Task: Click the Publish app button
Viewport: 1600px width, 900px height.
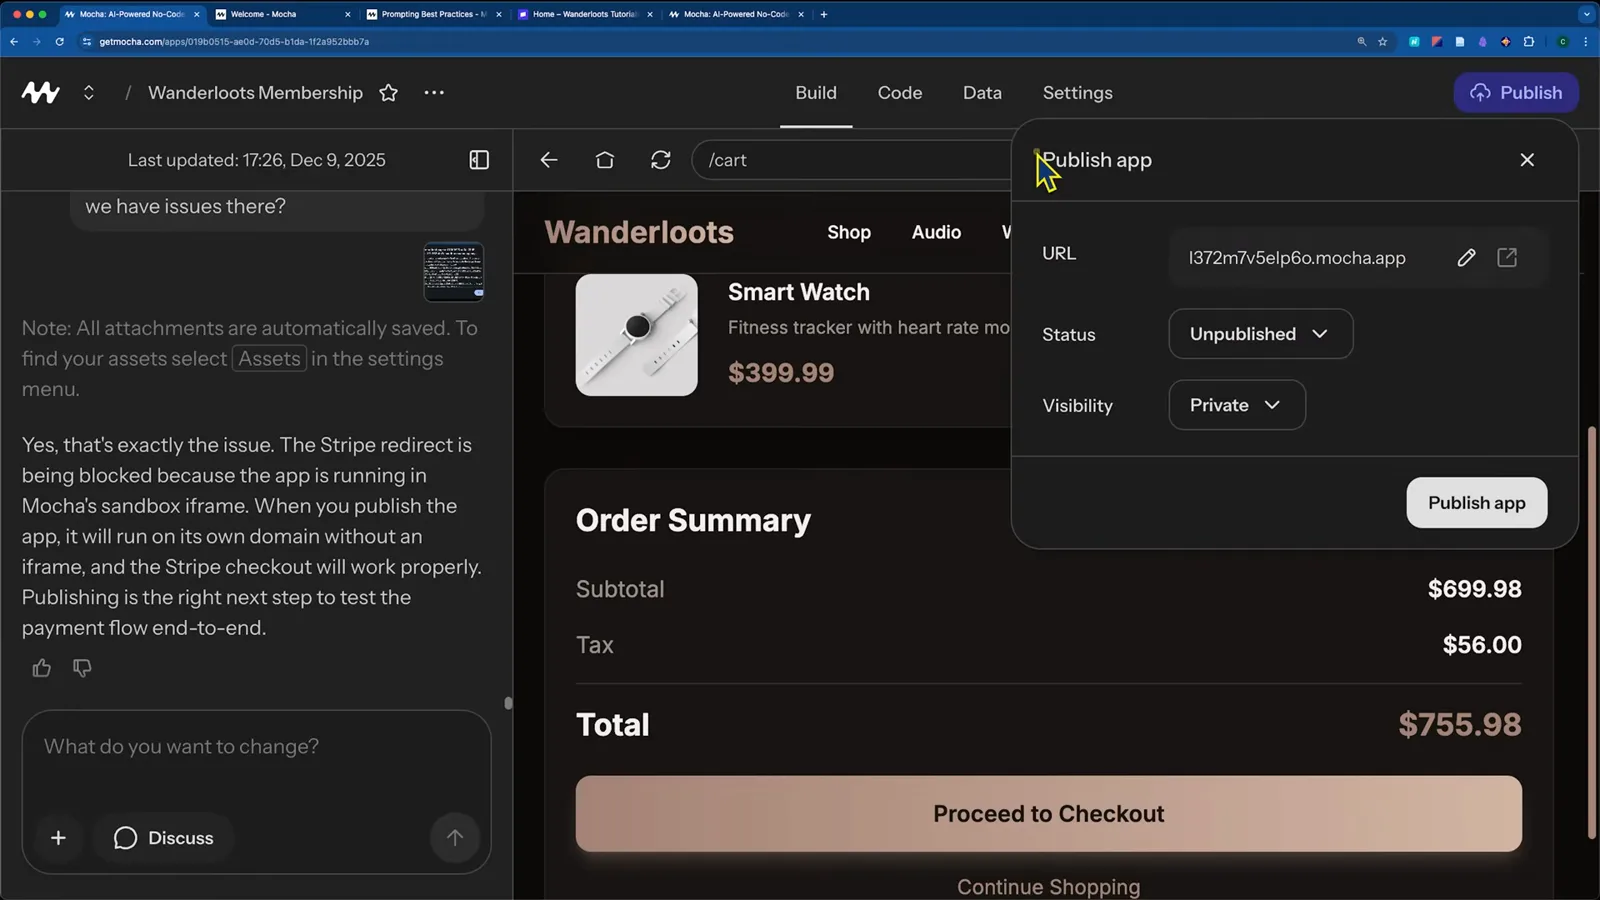Action: [x=1476, y=503]
